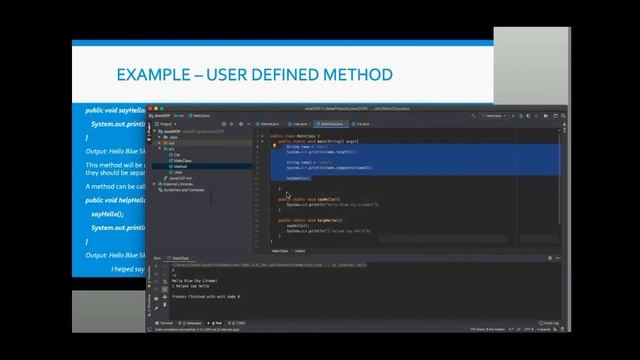This screenshot has width=640, height=360.
Task: Expand External Libraries node
Action: coord(154,184)
